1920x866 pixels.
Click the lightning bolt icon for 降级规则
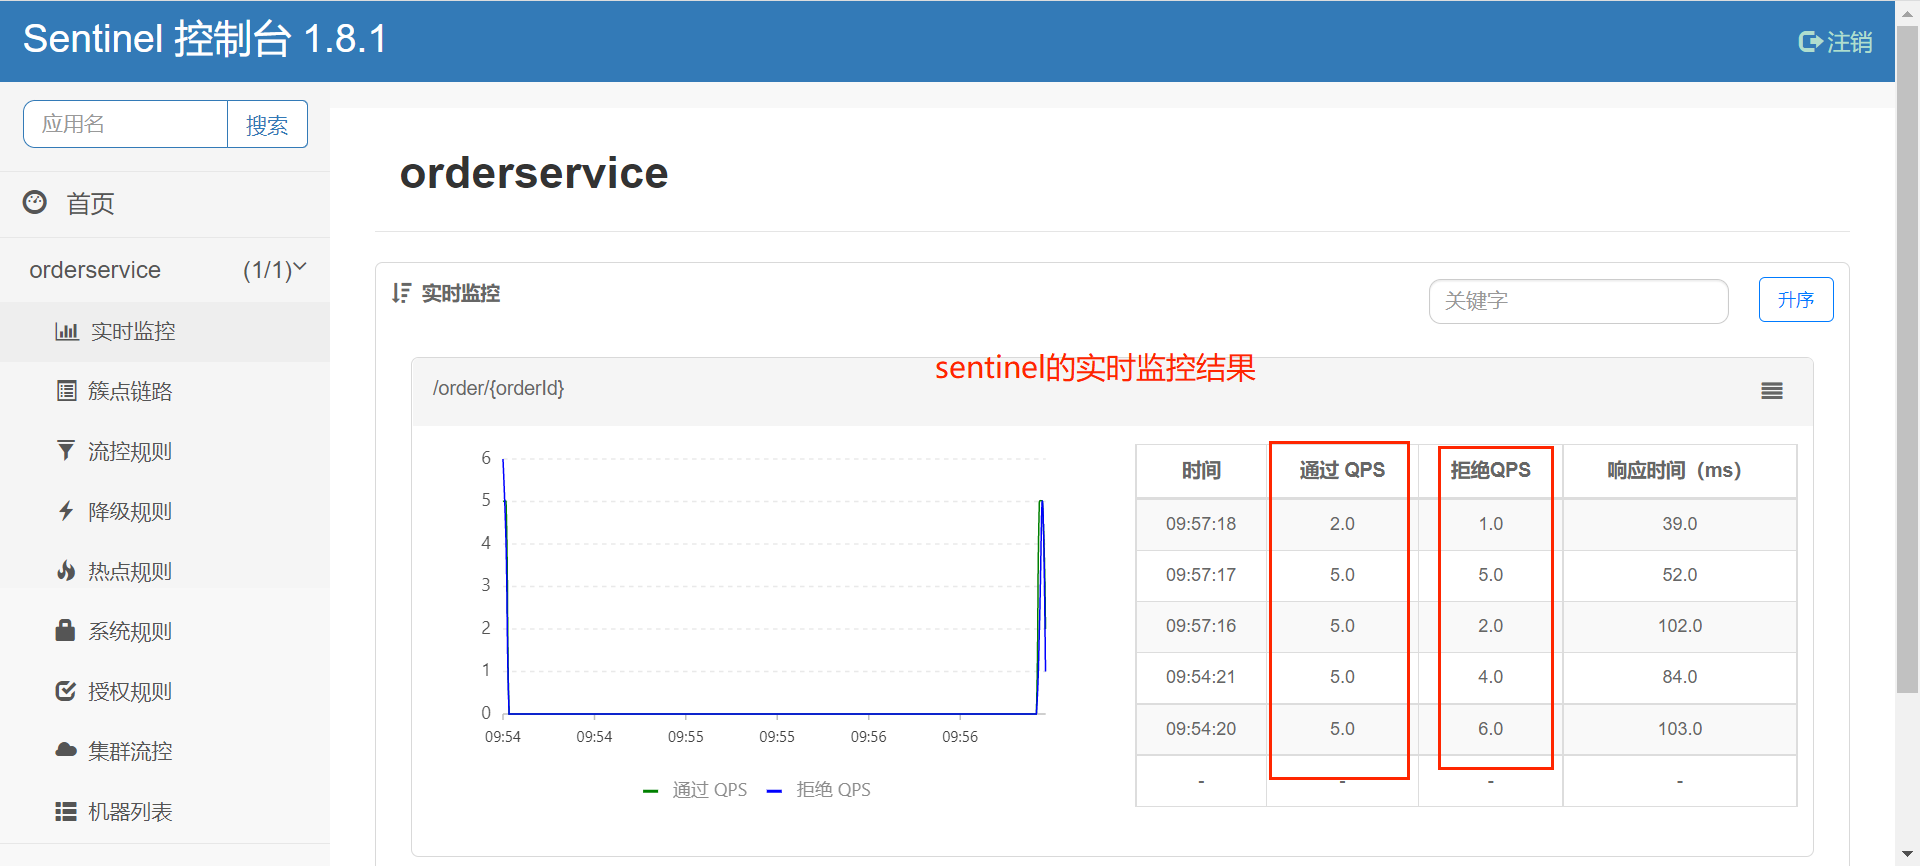[x=66, y=511]
